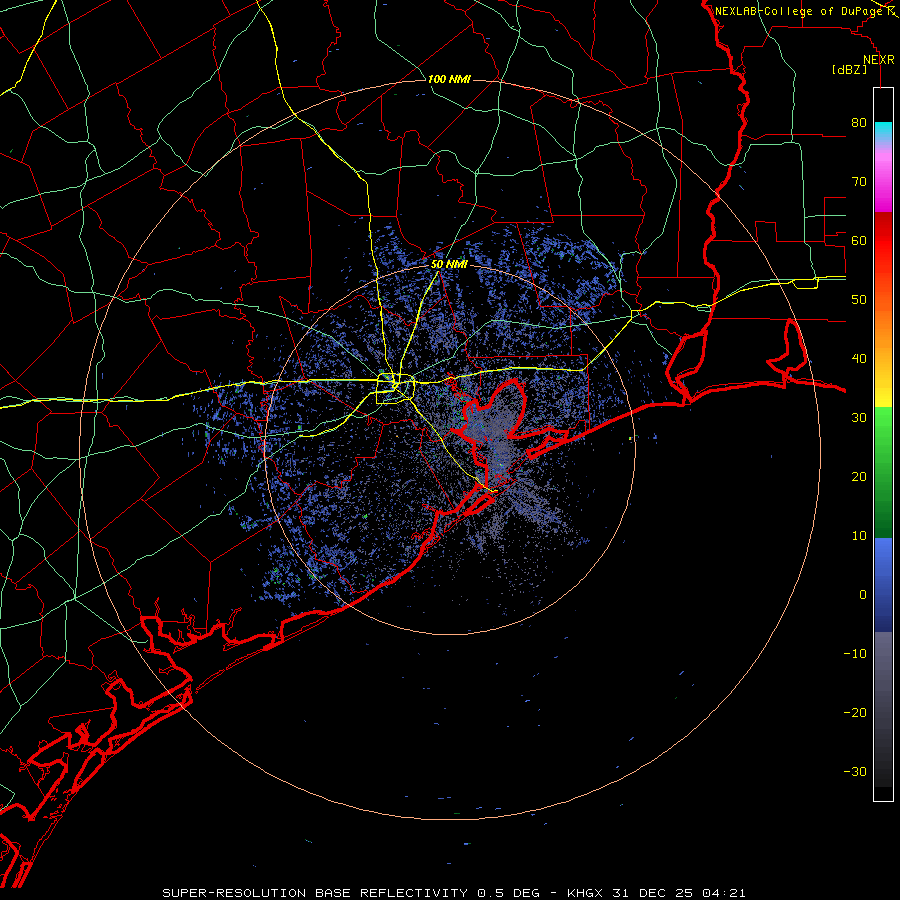Pick the bright green band of color scale

pyautogui.click(x=883, y=425)
